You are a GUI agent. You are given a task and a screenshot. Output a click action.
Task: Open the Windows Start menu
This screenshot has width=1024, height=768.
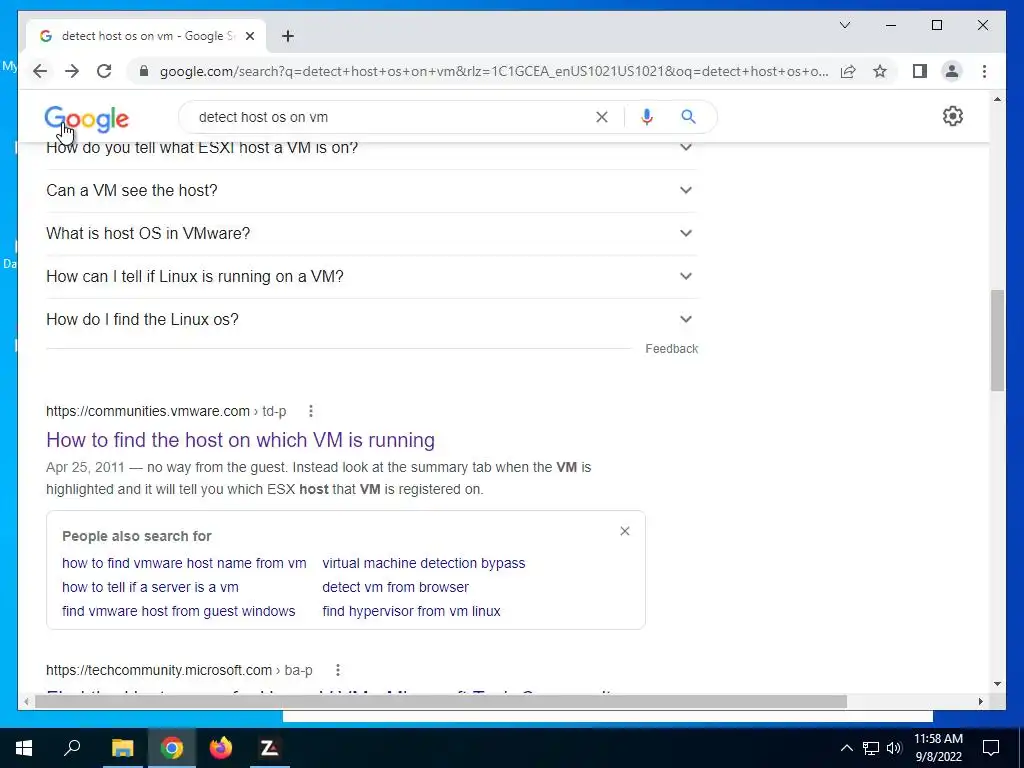[24, 748]
